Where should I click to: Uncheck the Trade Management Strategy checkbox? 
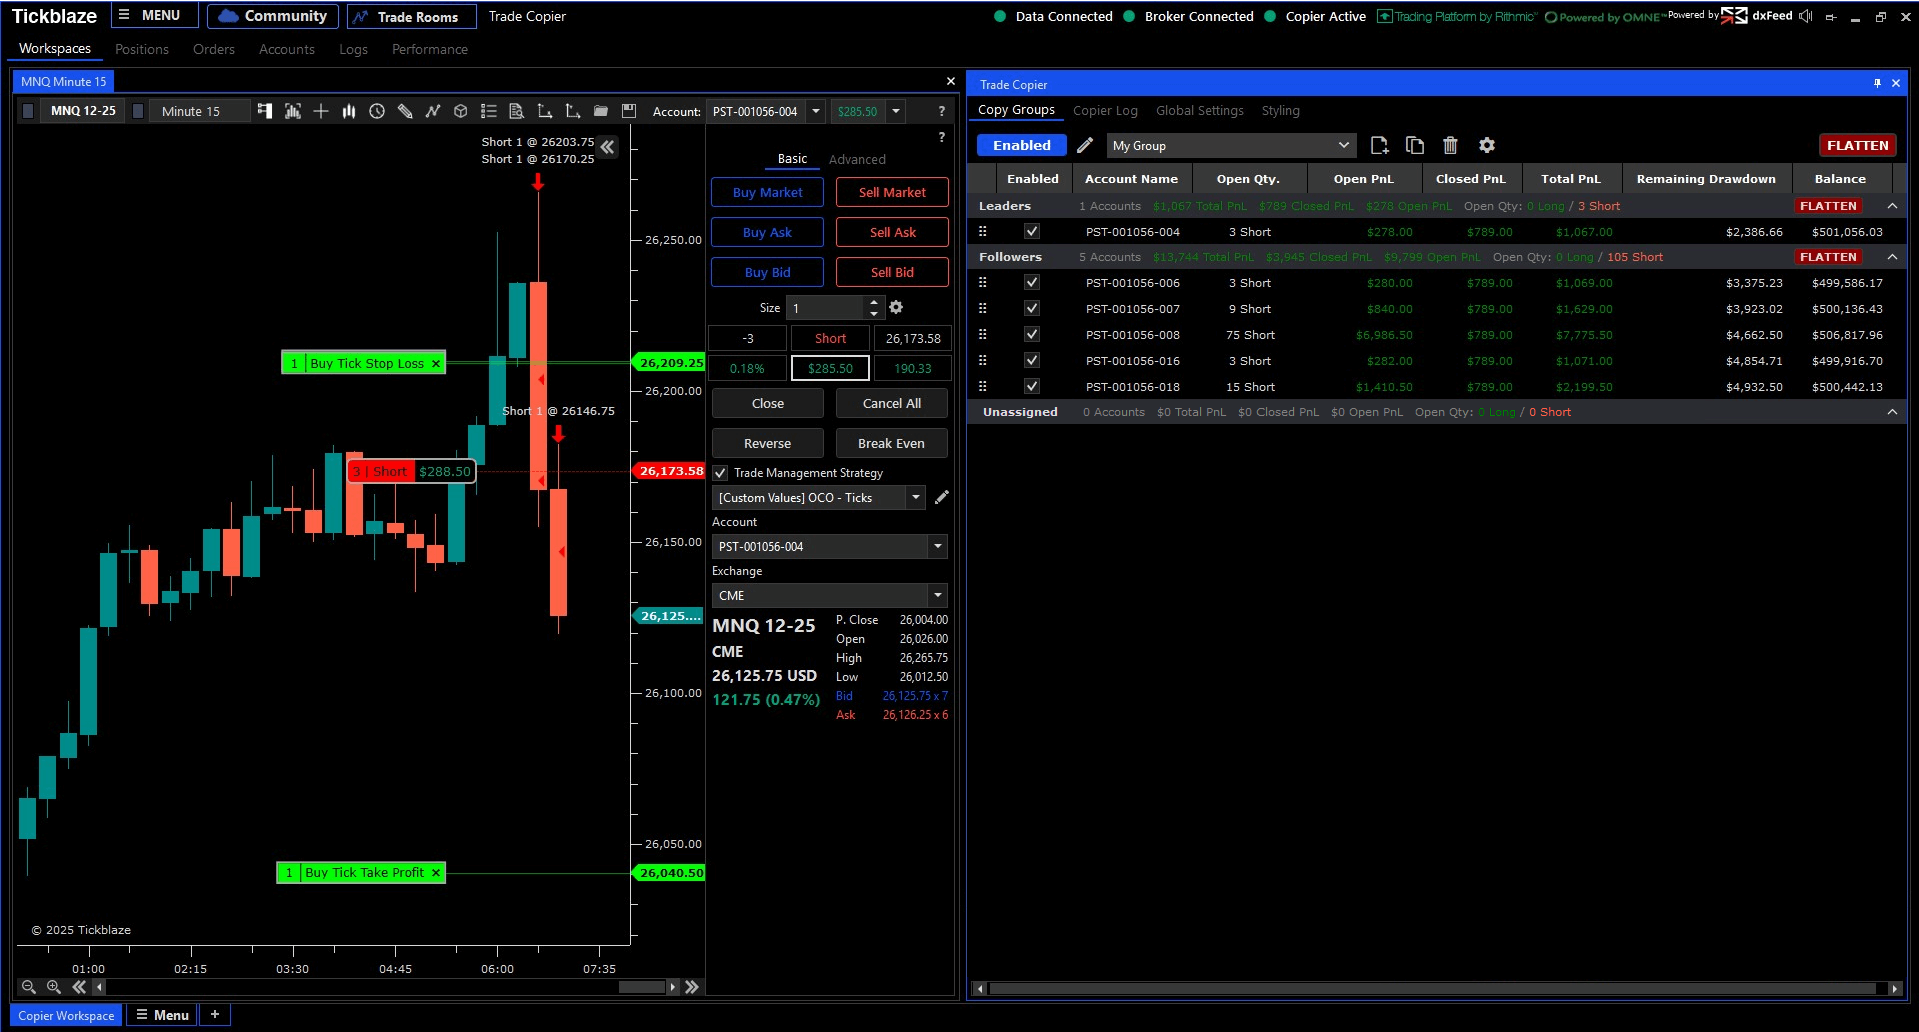[720, 473]
